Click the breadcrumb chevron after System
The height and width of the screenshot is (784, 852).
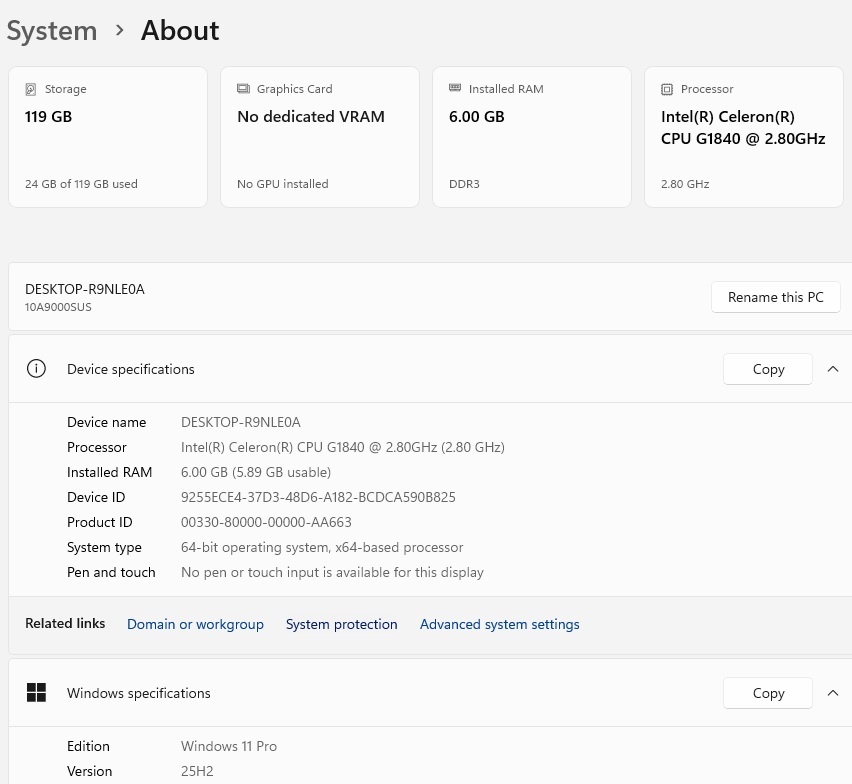(x=120, y=30)
